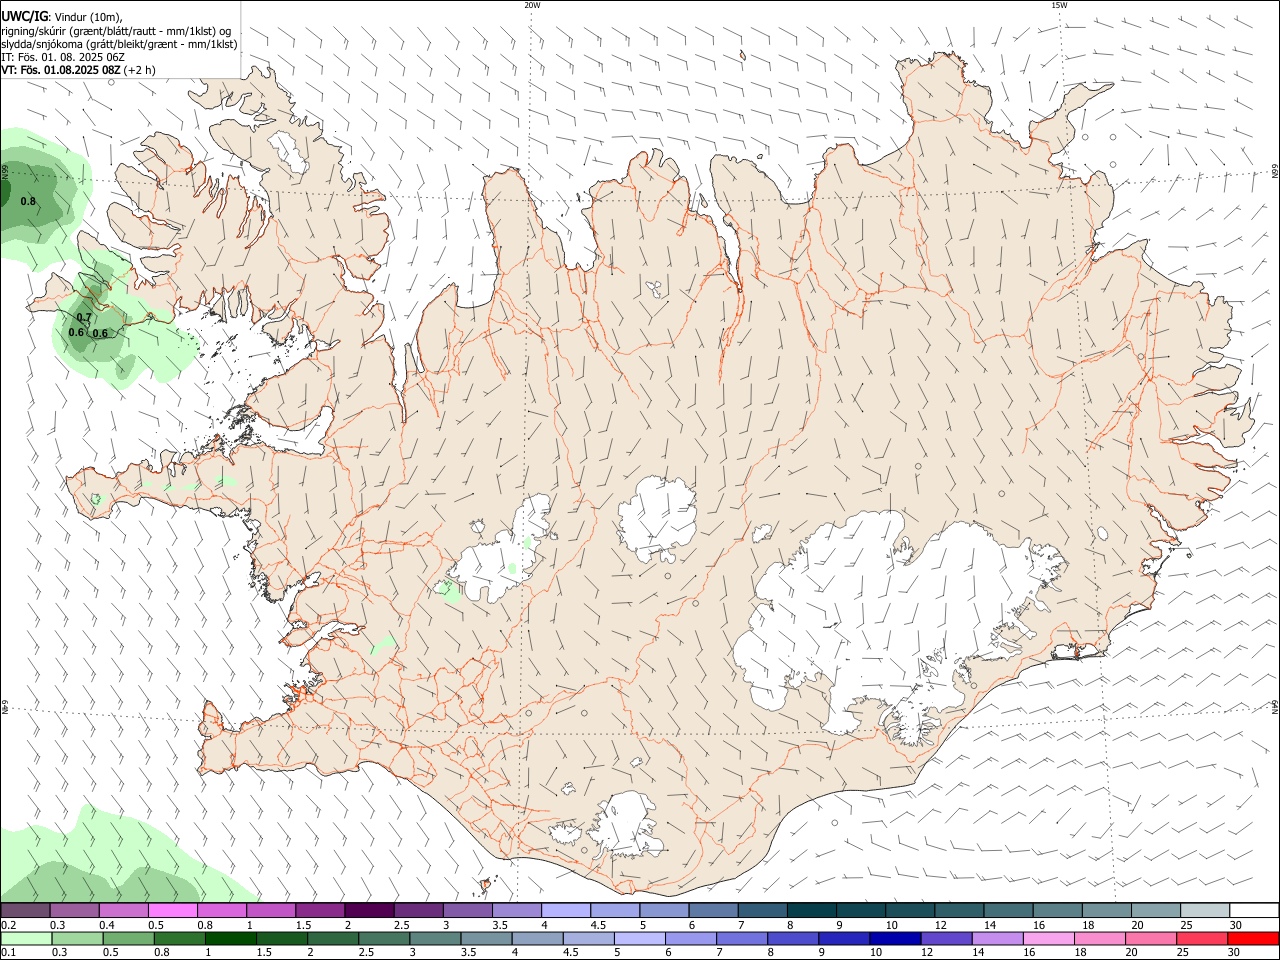The image size is (1280, 960).
Task: Pick the light lavender 4 swatch in the snow scale
Action: [x=566, y=910]
